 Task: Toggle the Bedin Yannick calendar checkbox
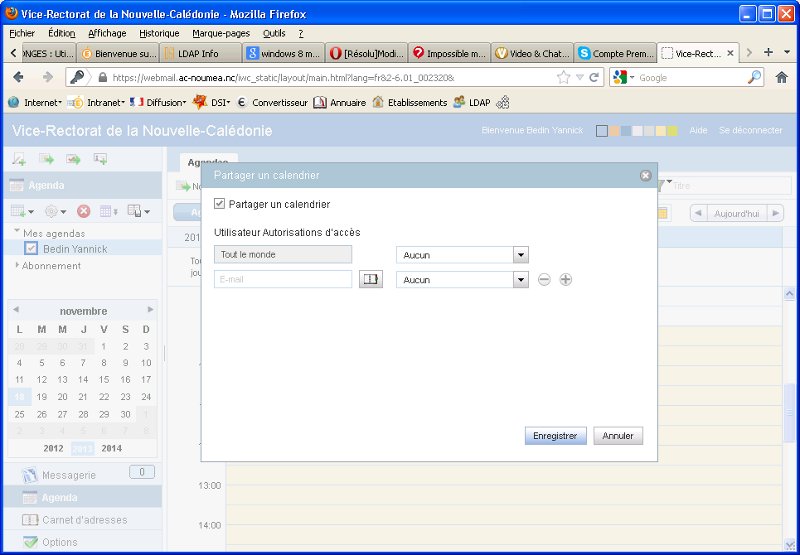point(32,249)
